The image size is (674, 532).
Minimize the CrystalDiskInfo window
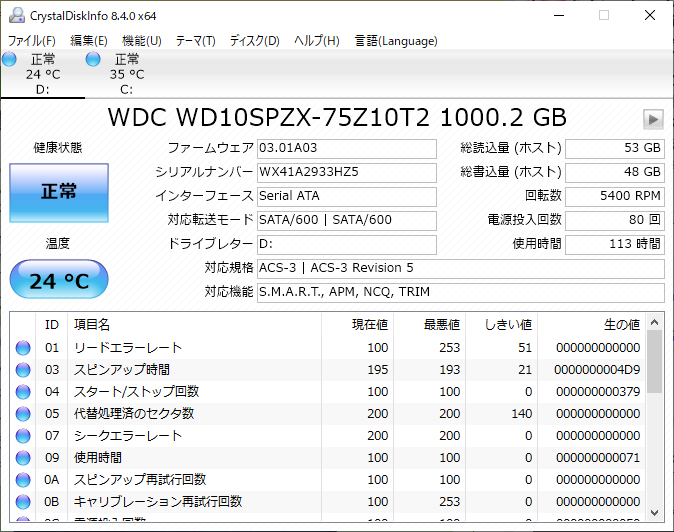click(559, 15)
